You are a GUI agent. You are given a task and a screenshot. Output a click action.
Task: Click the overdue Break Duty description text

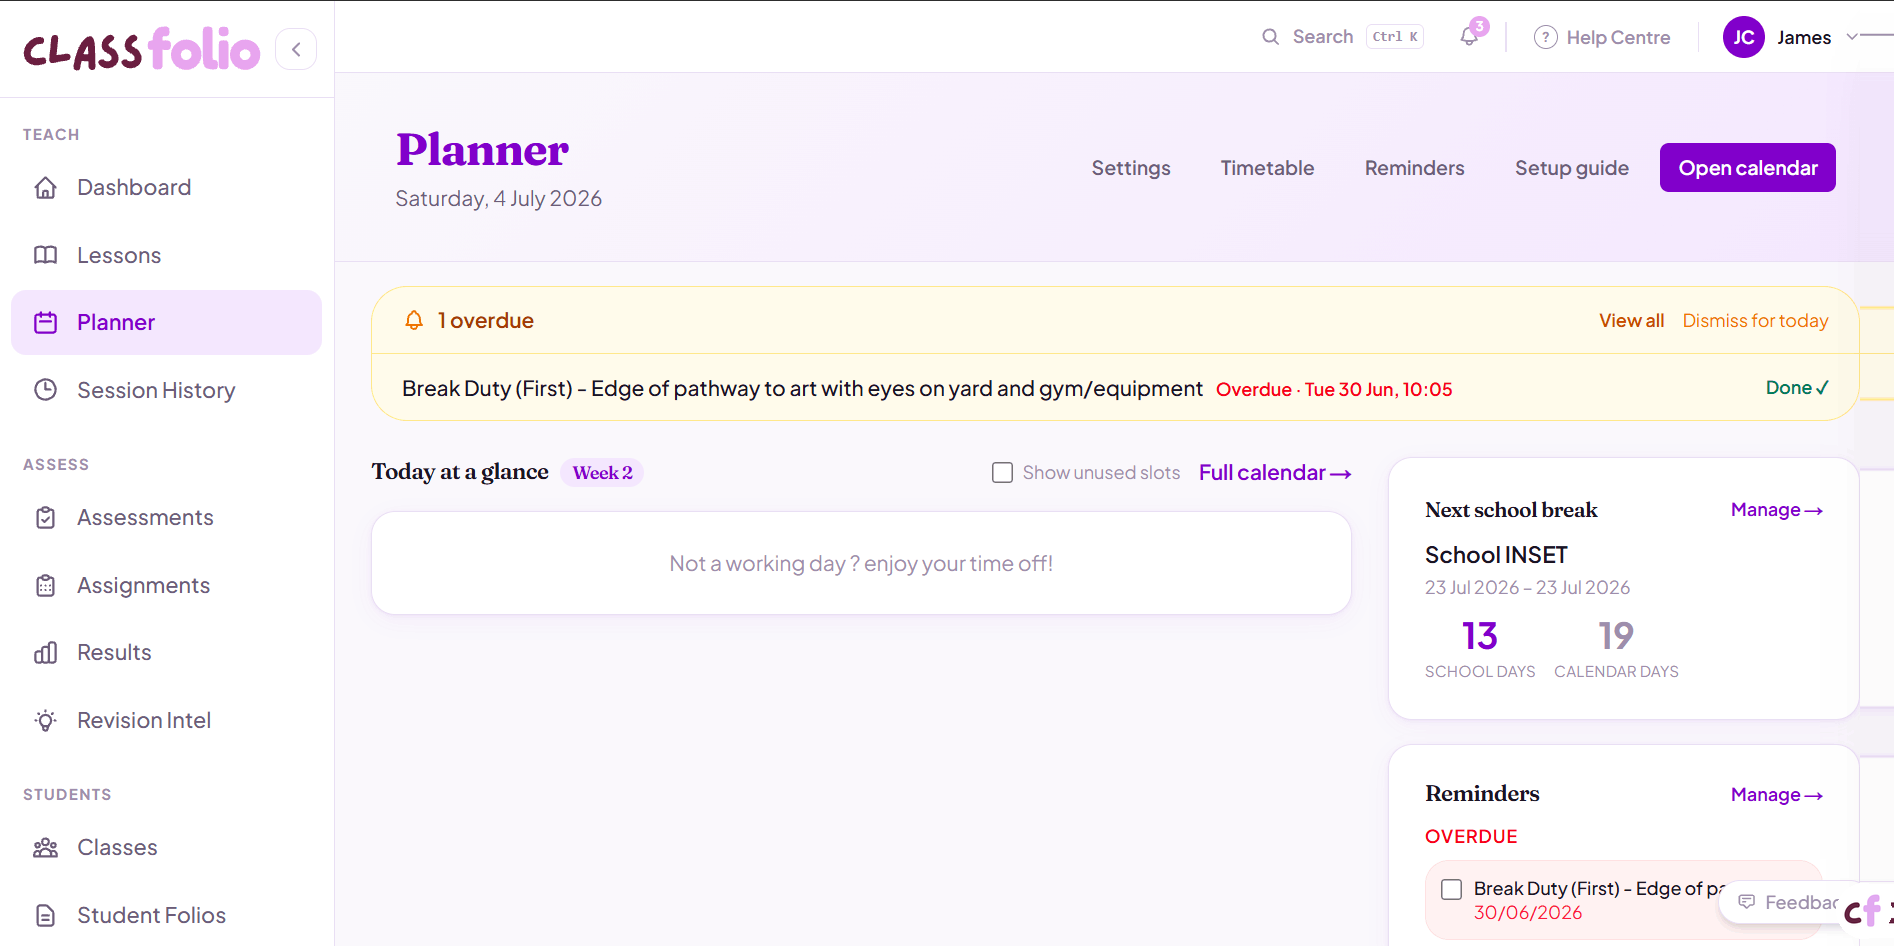coord(802,388)
